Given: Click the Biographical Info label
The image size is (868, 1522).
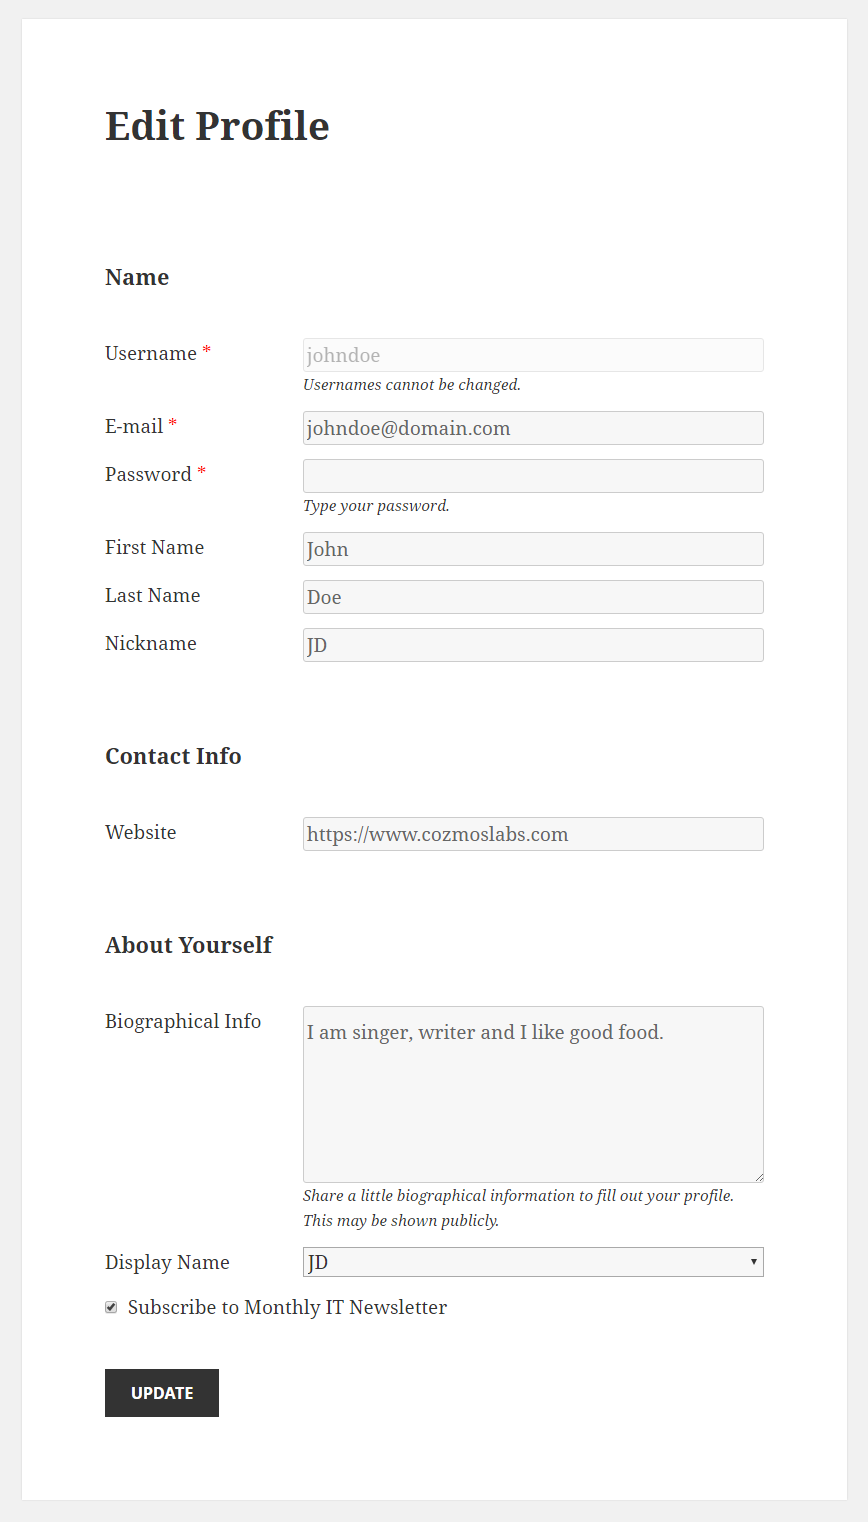Looking at the screenshot, I should (183, 1021).
